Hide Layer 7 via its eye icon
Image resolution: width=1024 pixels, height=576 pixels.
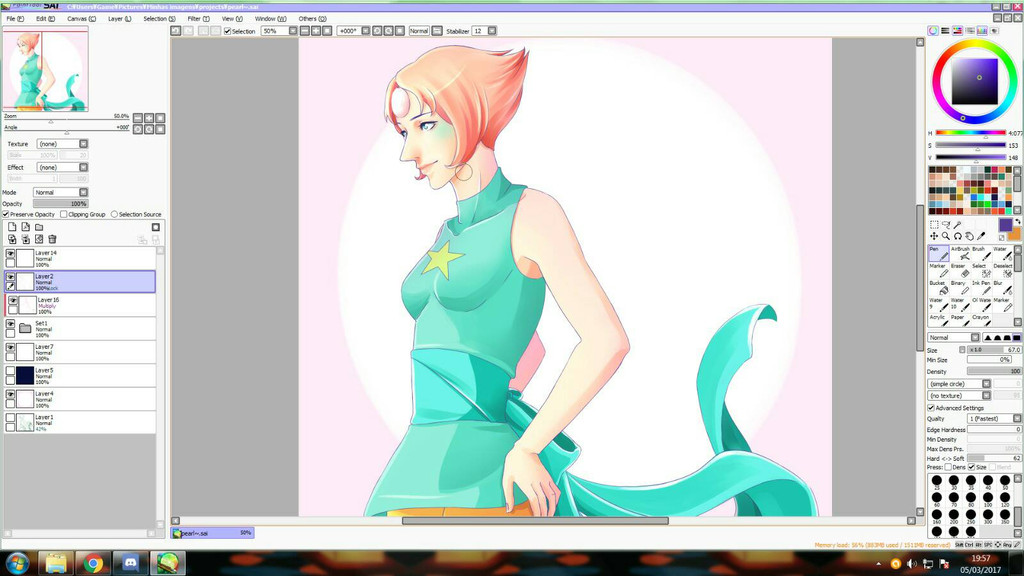(x=10, y=347)
